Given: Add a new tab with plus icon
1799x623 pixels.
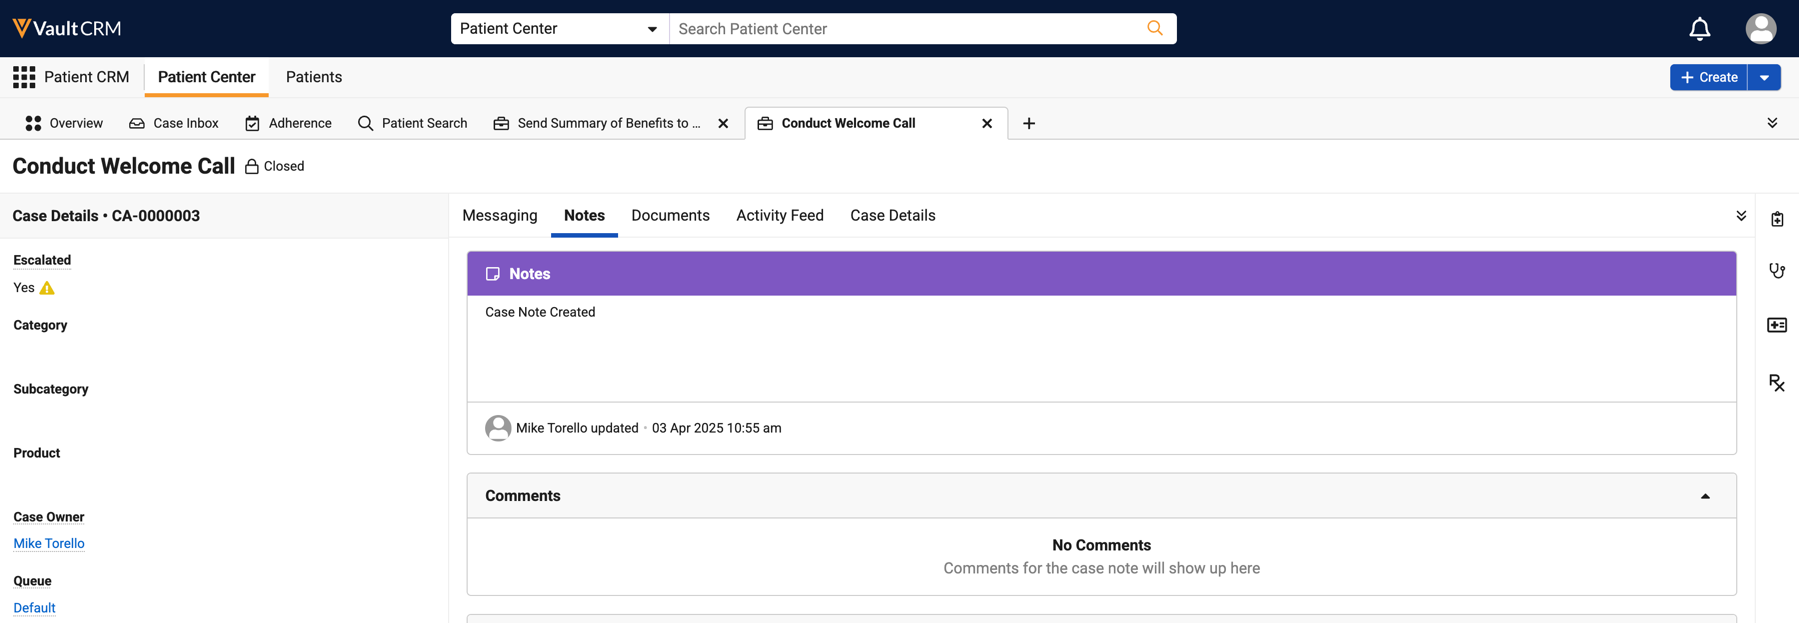Looking at the screenshot, I should (x=1029, y=123).
